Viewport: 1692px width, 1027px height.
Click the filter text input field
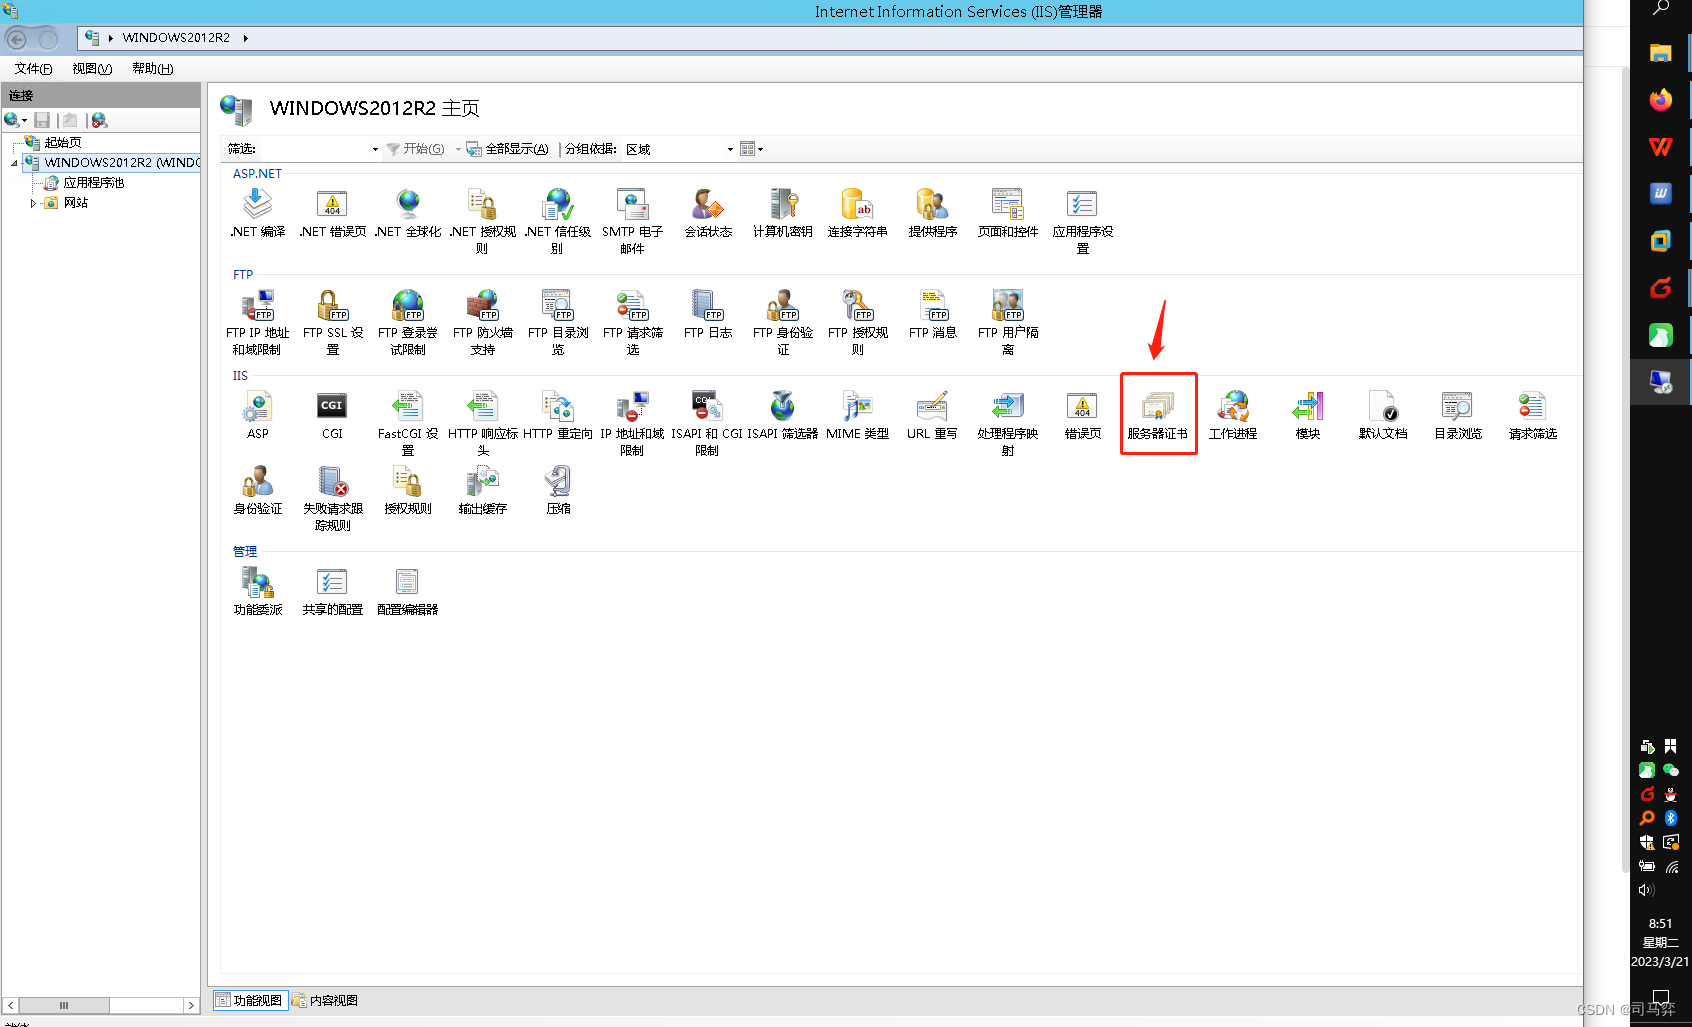click(313, 149)
